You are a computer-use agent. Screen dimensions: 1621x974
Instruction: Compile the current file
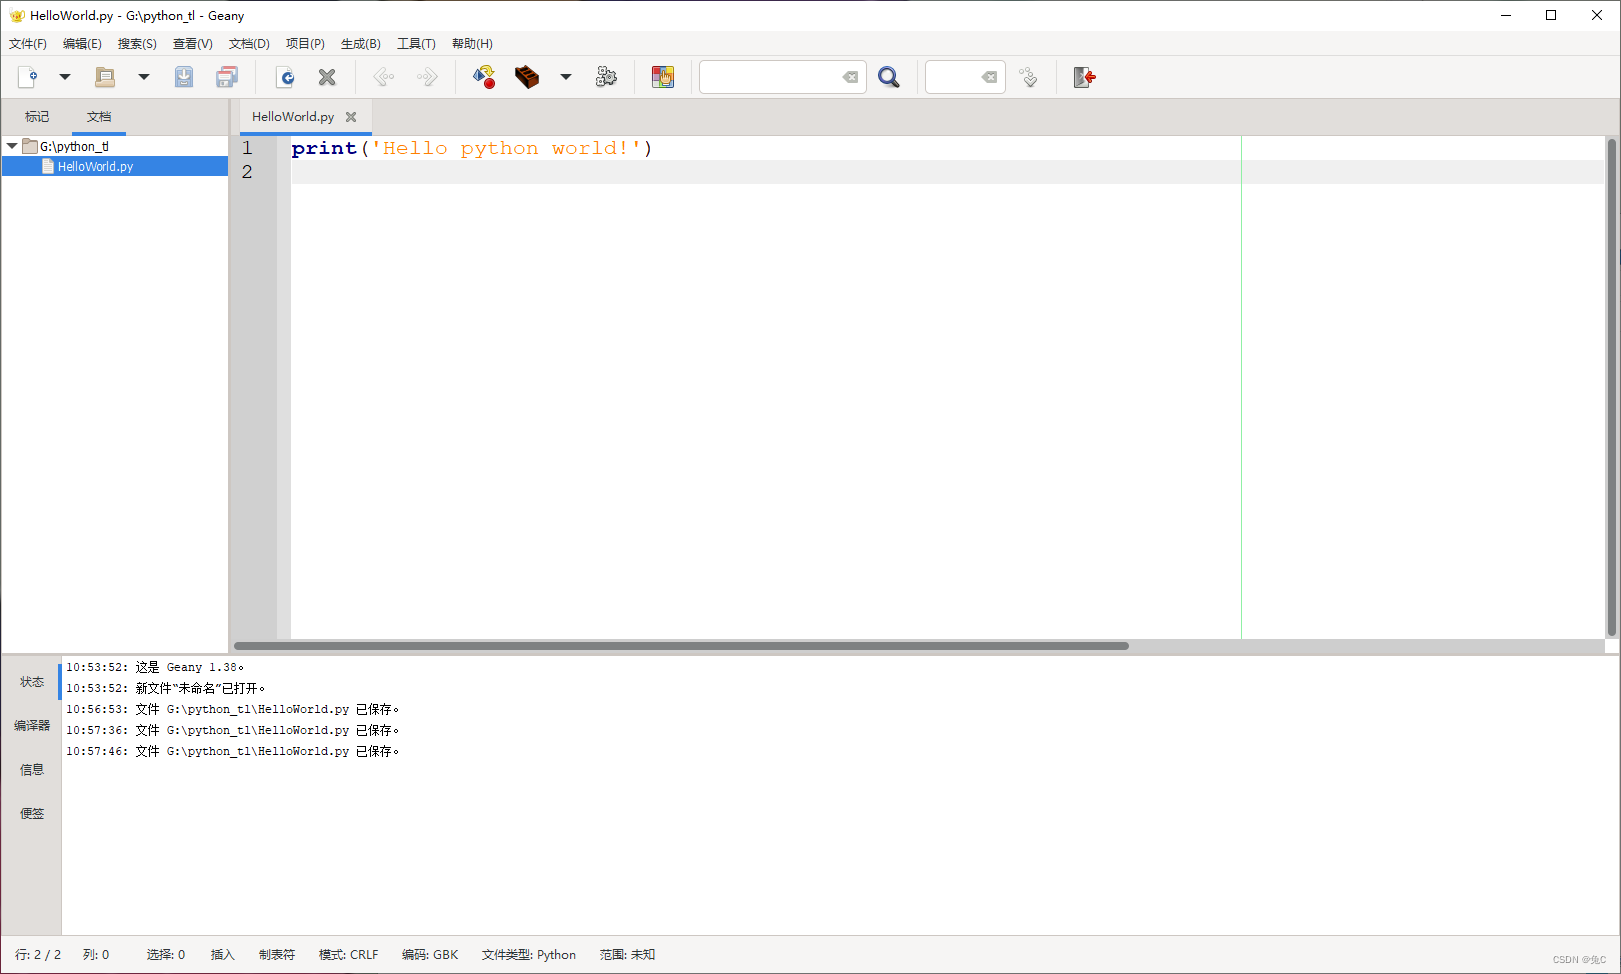(x=484, y=77)
